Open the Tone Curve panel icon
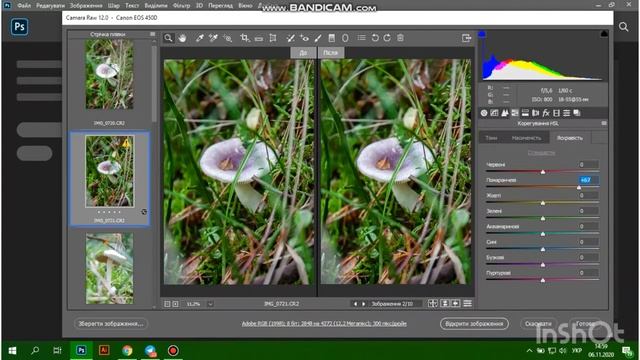This screenshot has height=360, width=640. (494, 113)
